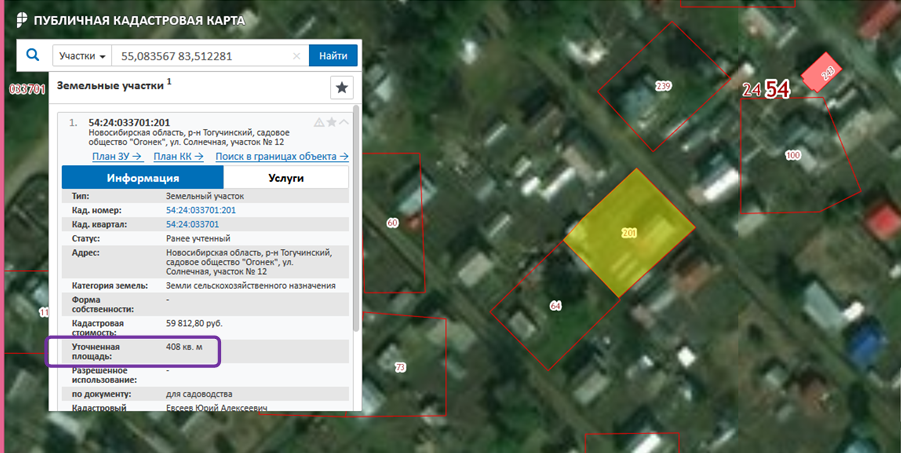Open cadastral number link 54:24:033701:201

(x=201, y=210)
